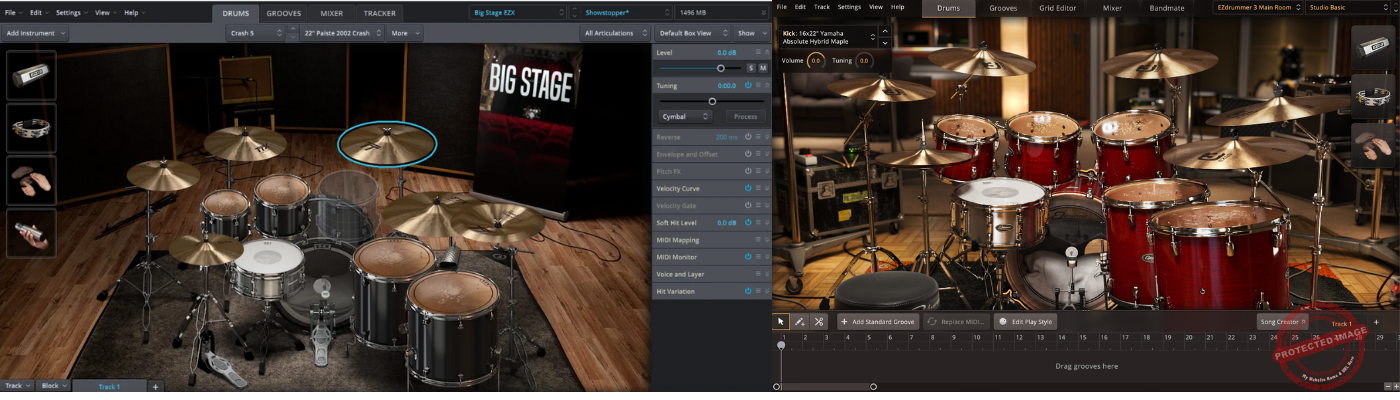Open the Kick 16x22 Yamaha drum selector
The height and width of the screenshot is (400, 1400).
(830, 37)
